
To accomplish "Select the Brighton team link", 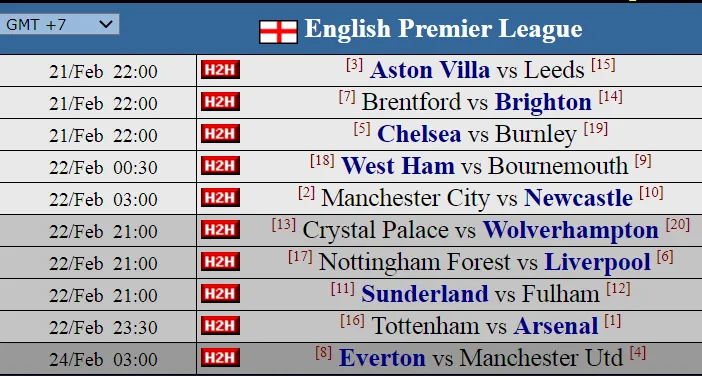I will click(x=543, y=103).
